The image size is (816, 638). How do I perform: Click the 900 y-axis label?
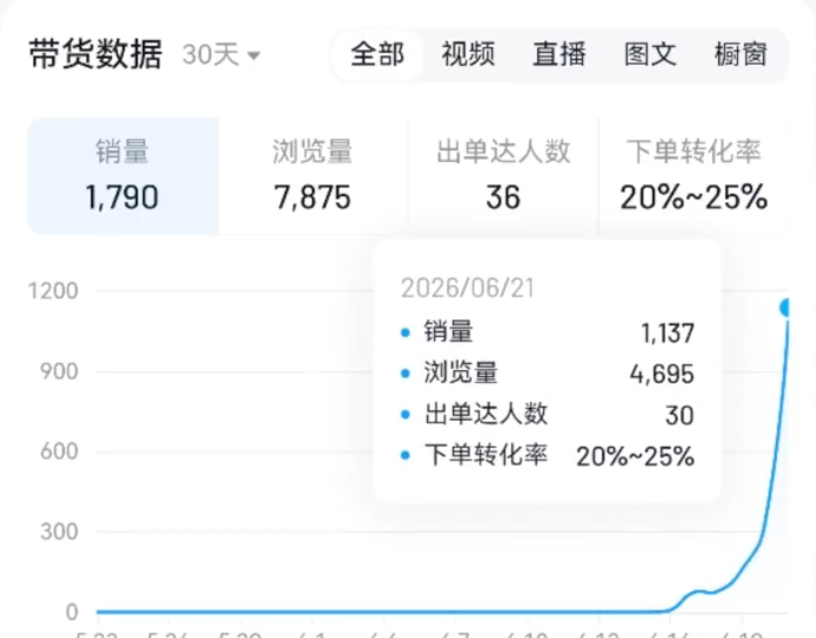click(x=59, y=372)
